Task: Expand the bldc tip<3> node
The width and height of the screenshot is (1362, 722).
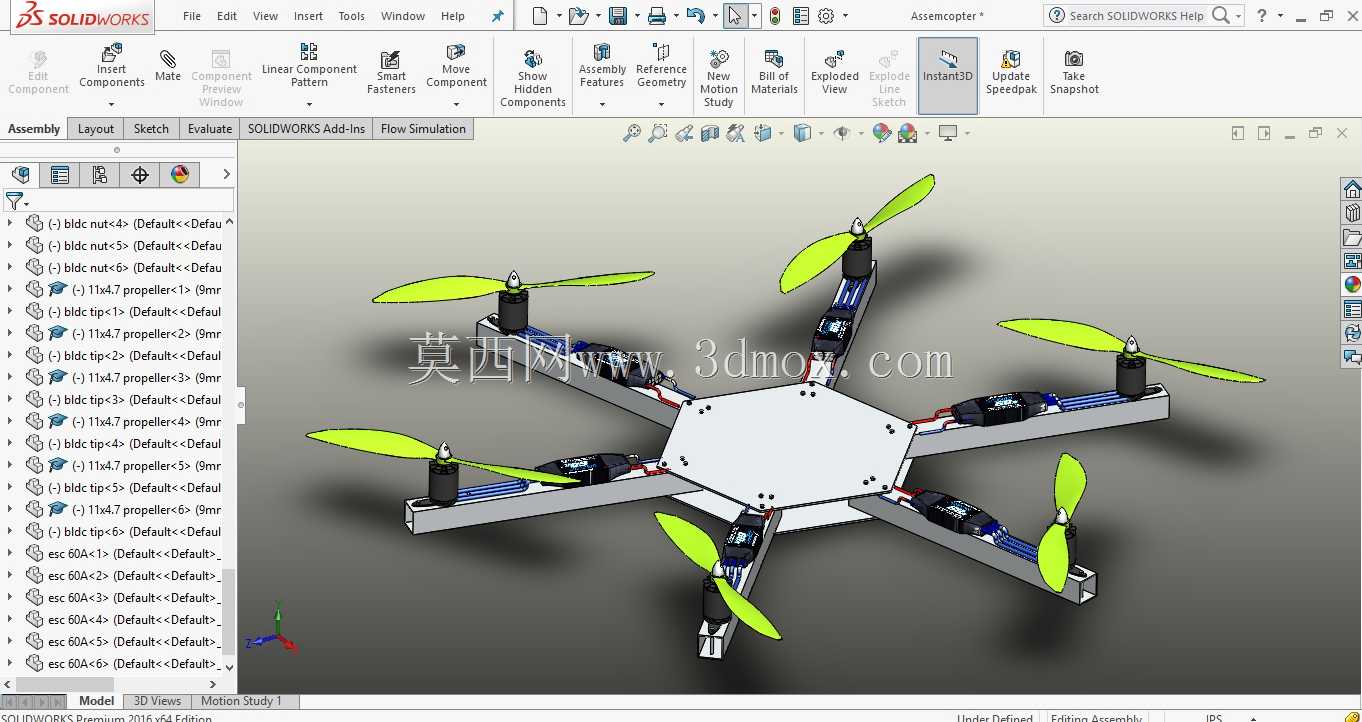Action: point(10,399)
